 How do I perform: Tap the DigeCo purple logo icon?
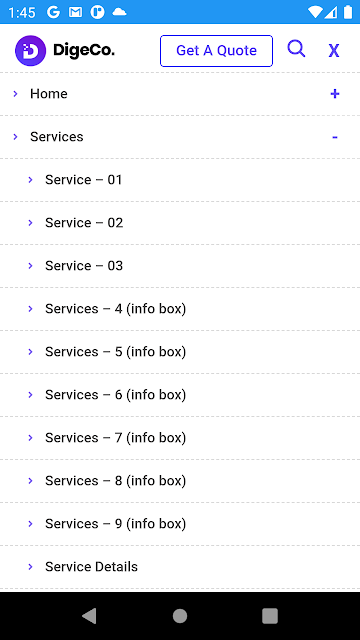tap(30, 51)
